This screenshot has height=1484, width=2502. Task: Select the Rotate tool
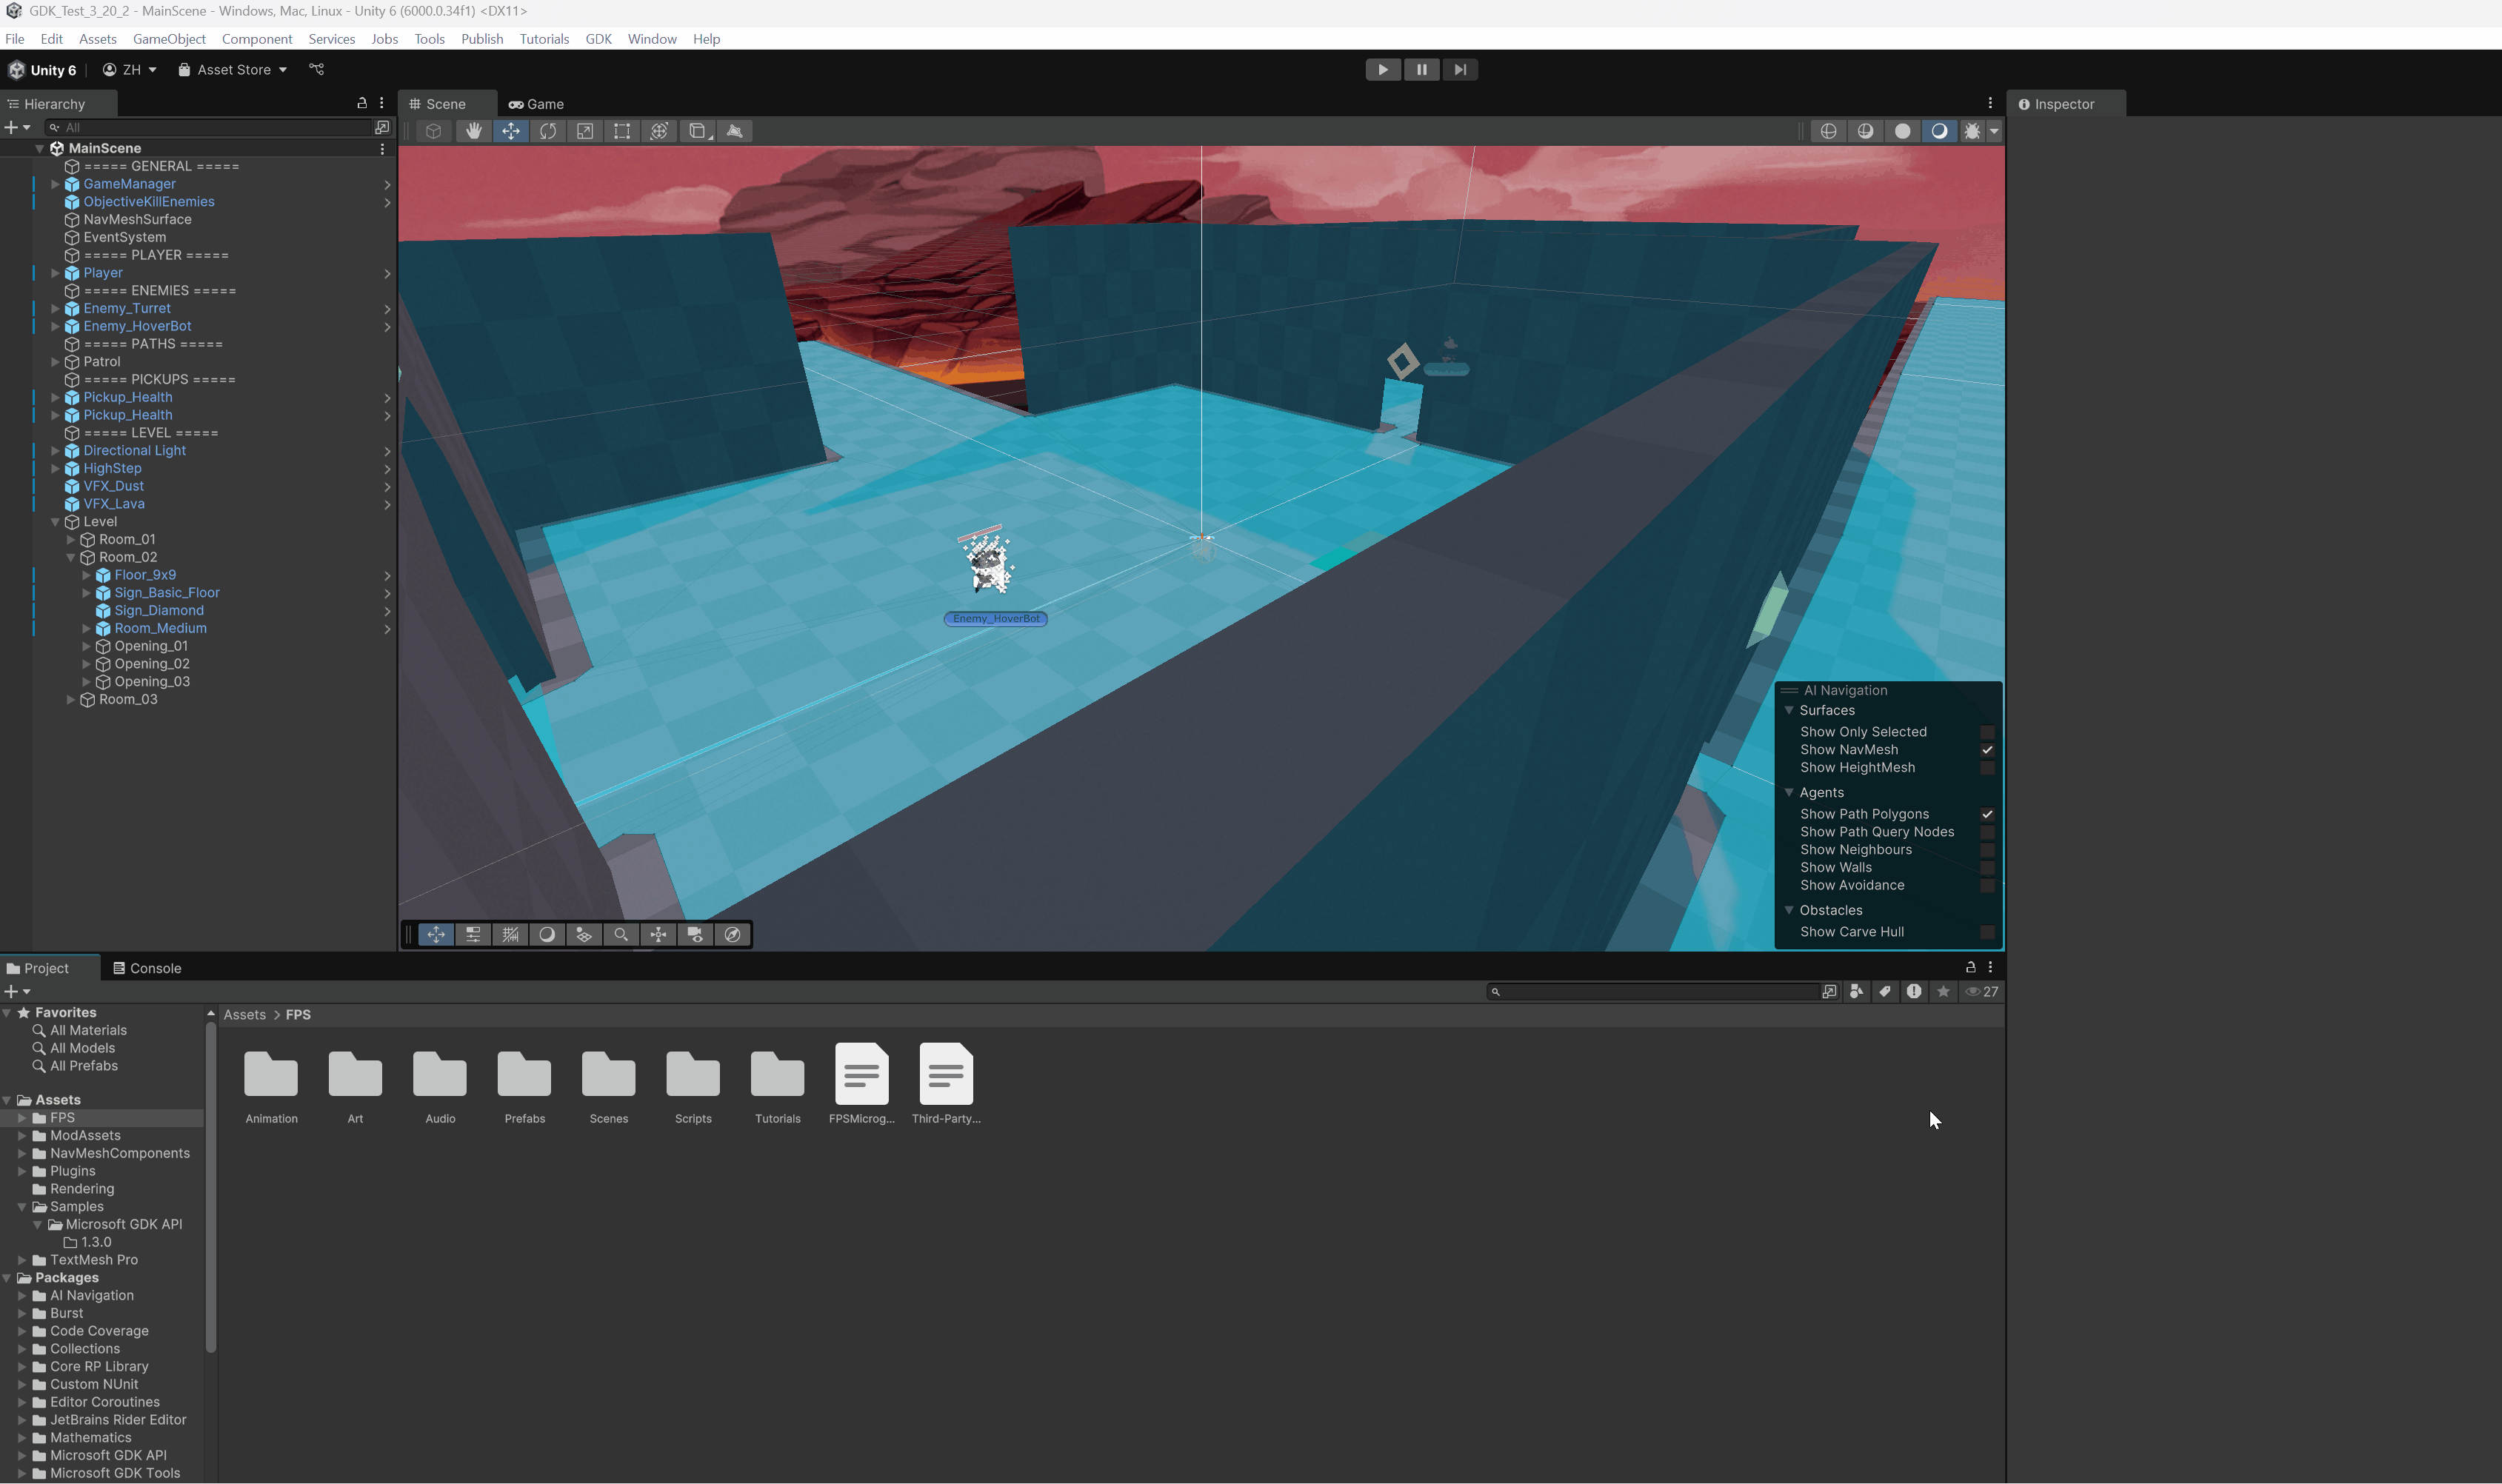click(549, 131)
